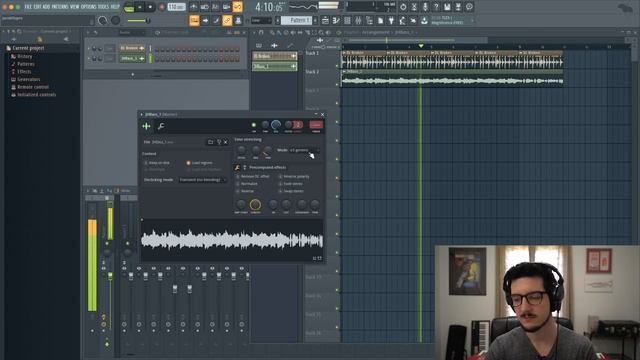
Task: Toggle the song/pattern mode button
Action: pos(129,7)
